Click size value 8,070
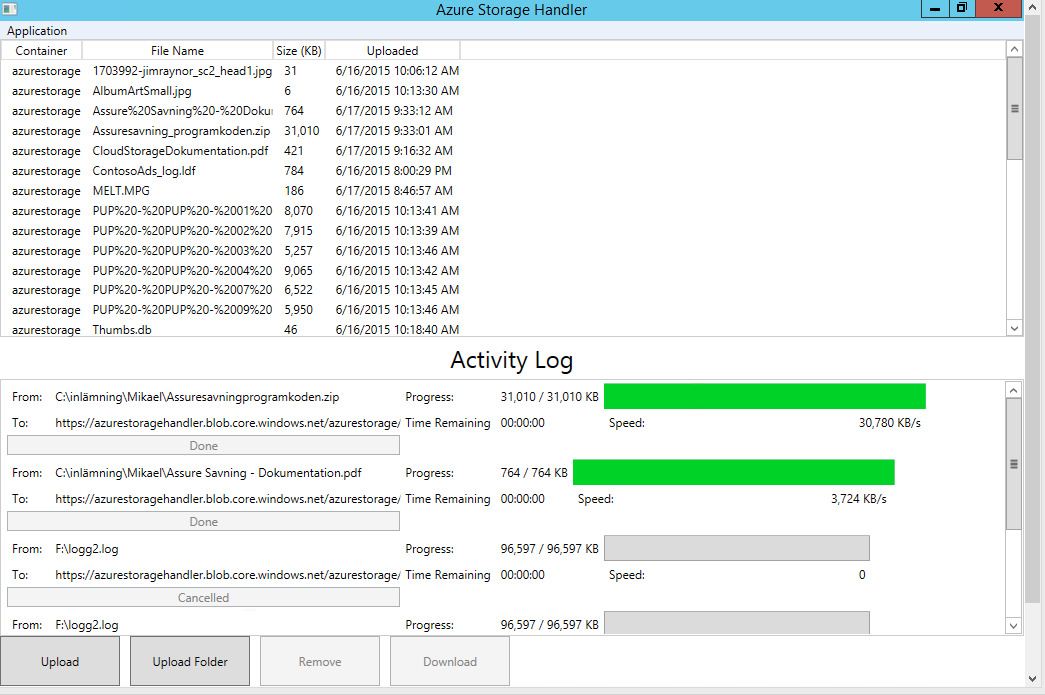 pos(298,211)
